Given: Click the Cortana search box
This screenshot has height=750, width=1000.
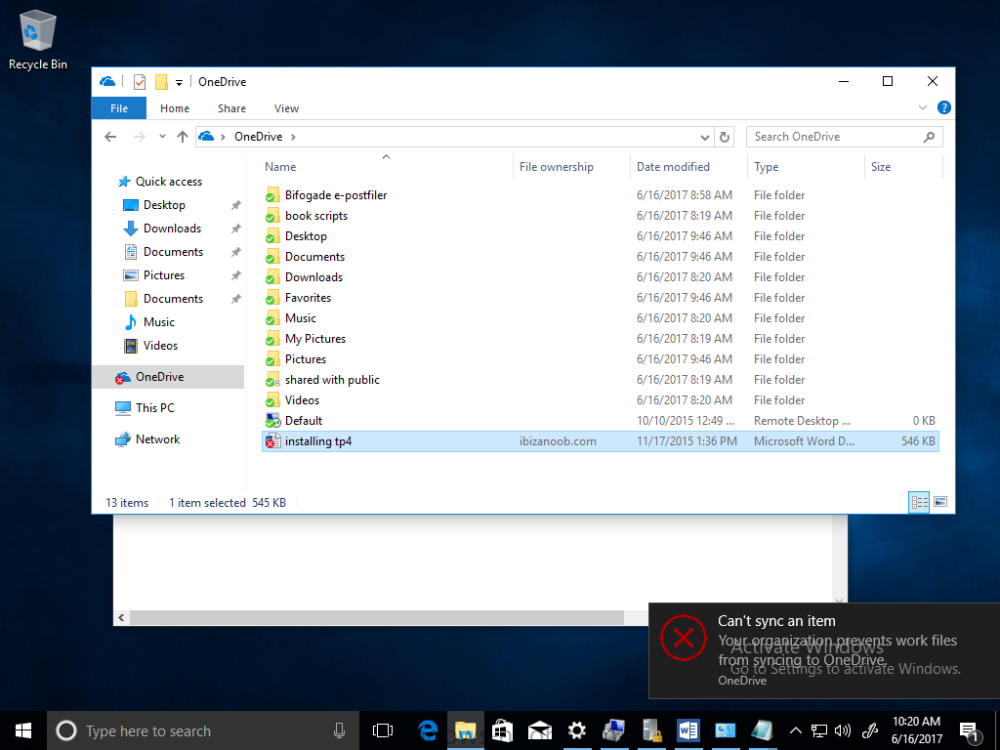Looking at the screenshot, I should [x=203, y=731].
